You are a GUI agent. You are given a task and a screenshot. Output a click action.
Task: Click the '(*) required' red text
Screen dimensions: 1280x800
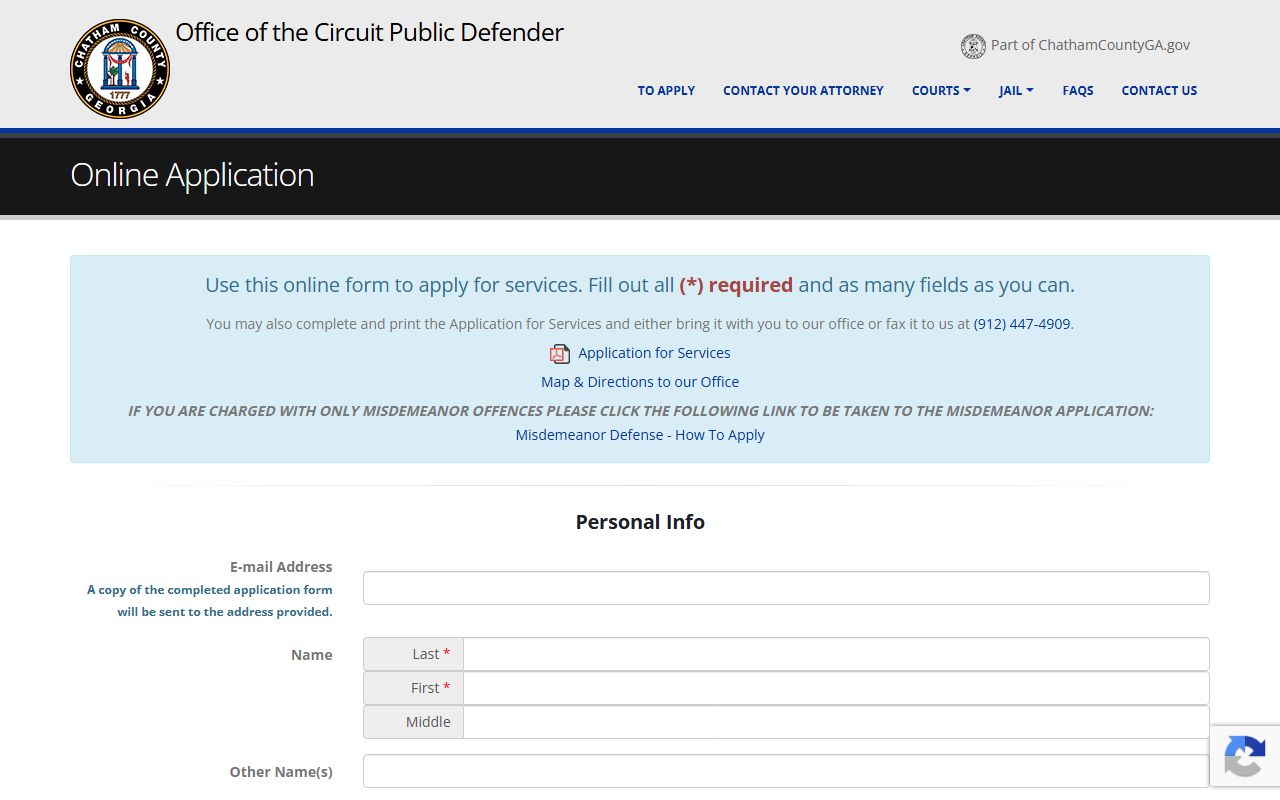click(x=736, y=285)
